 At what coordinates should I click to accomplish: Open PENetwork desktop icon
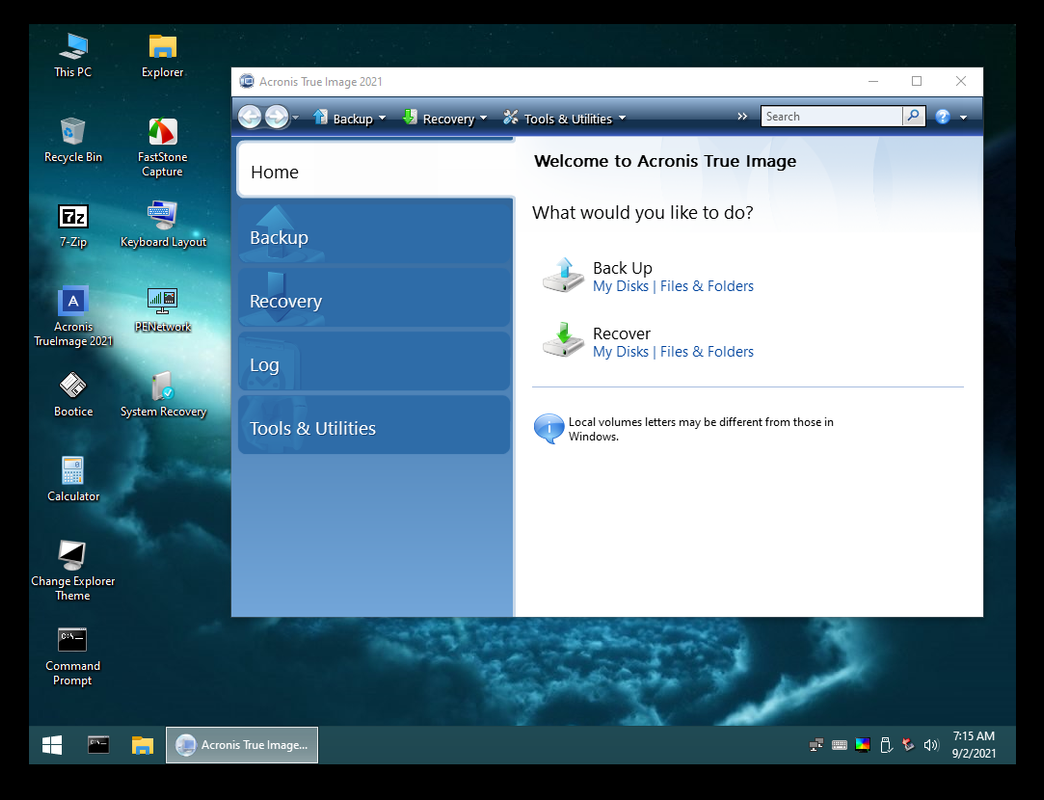pyautogui.click(x=162, y=310)
